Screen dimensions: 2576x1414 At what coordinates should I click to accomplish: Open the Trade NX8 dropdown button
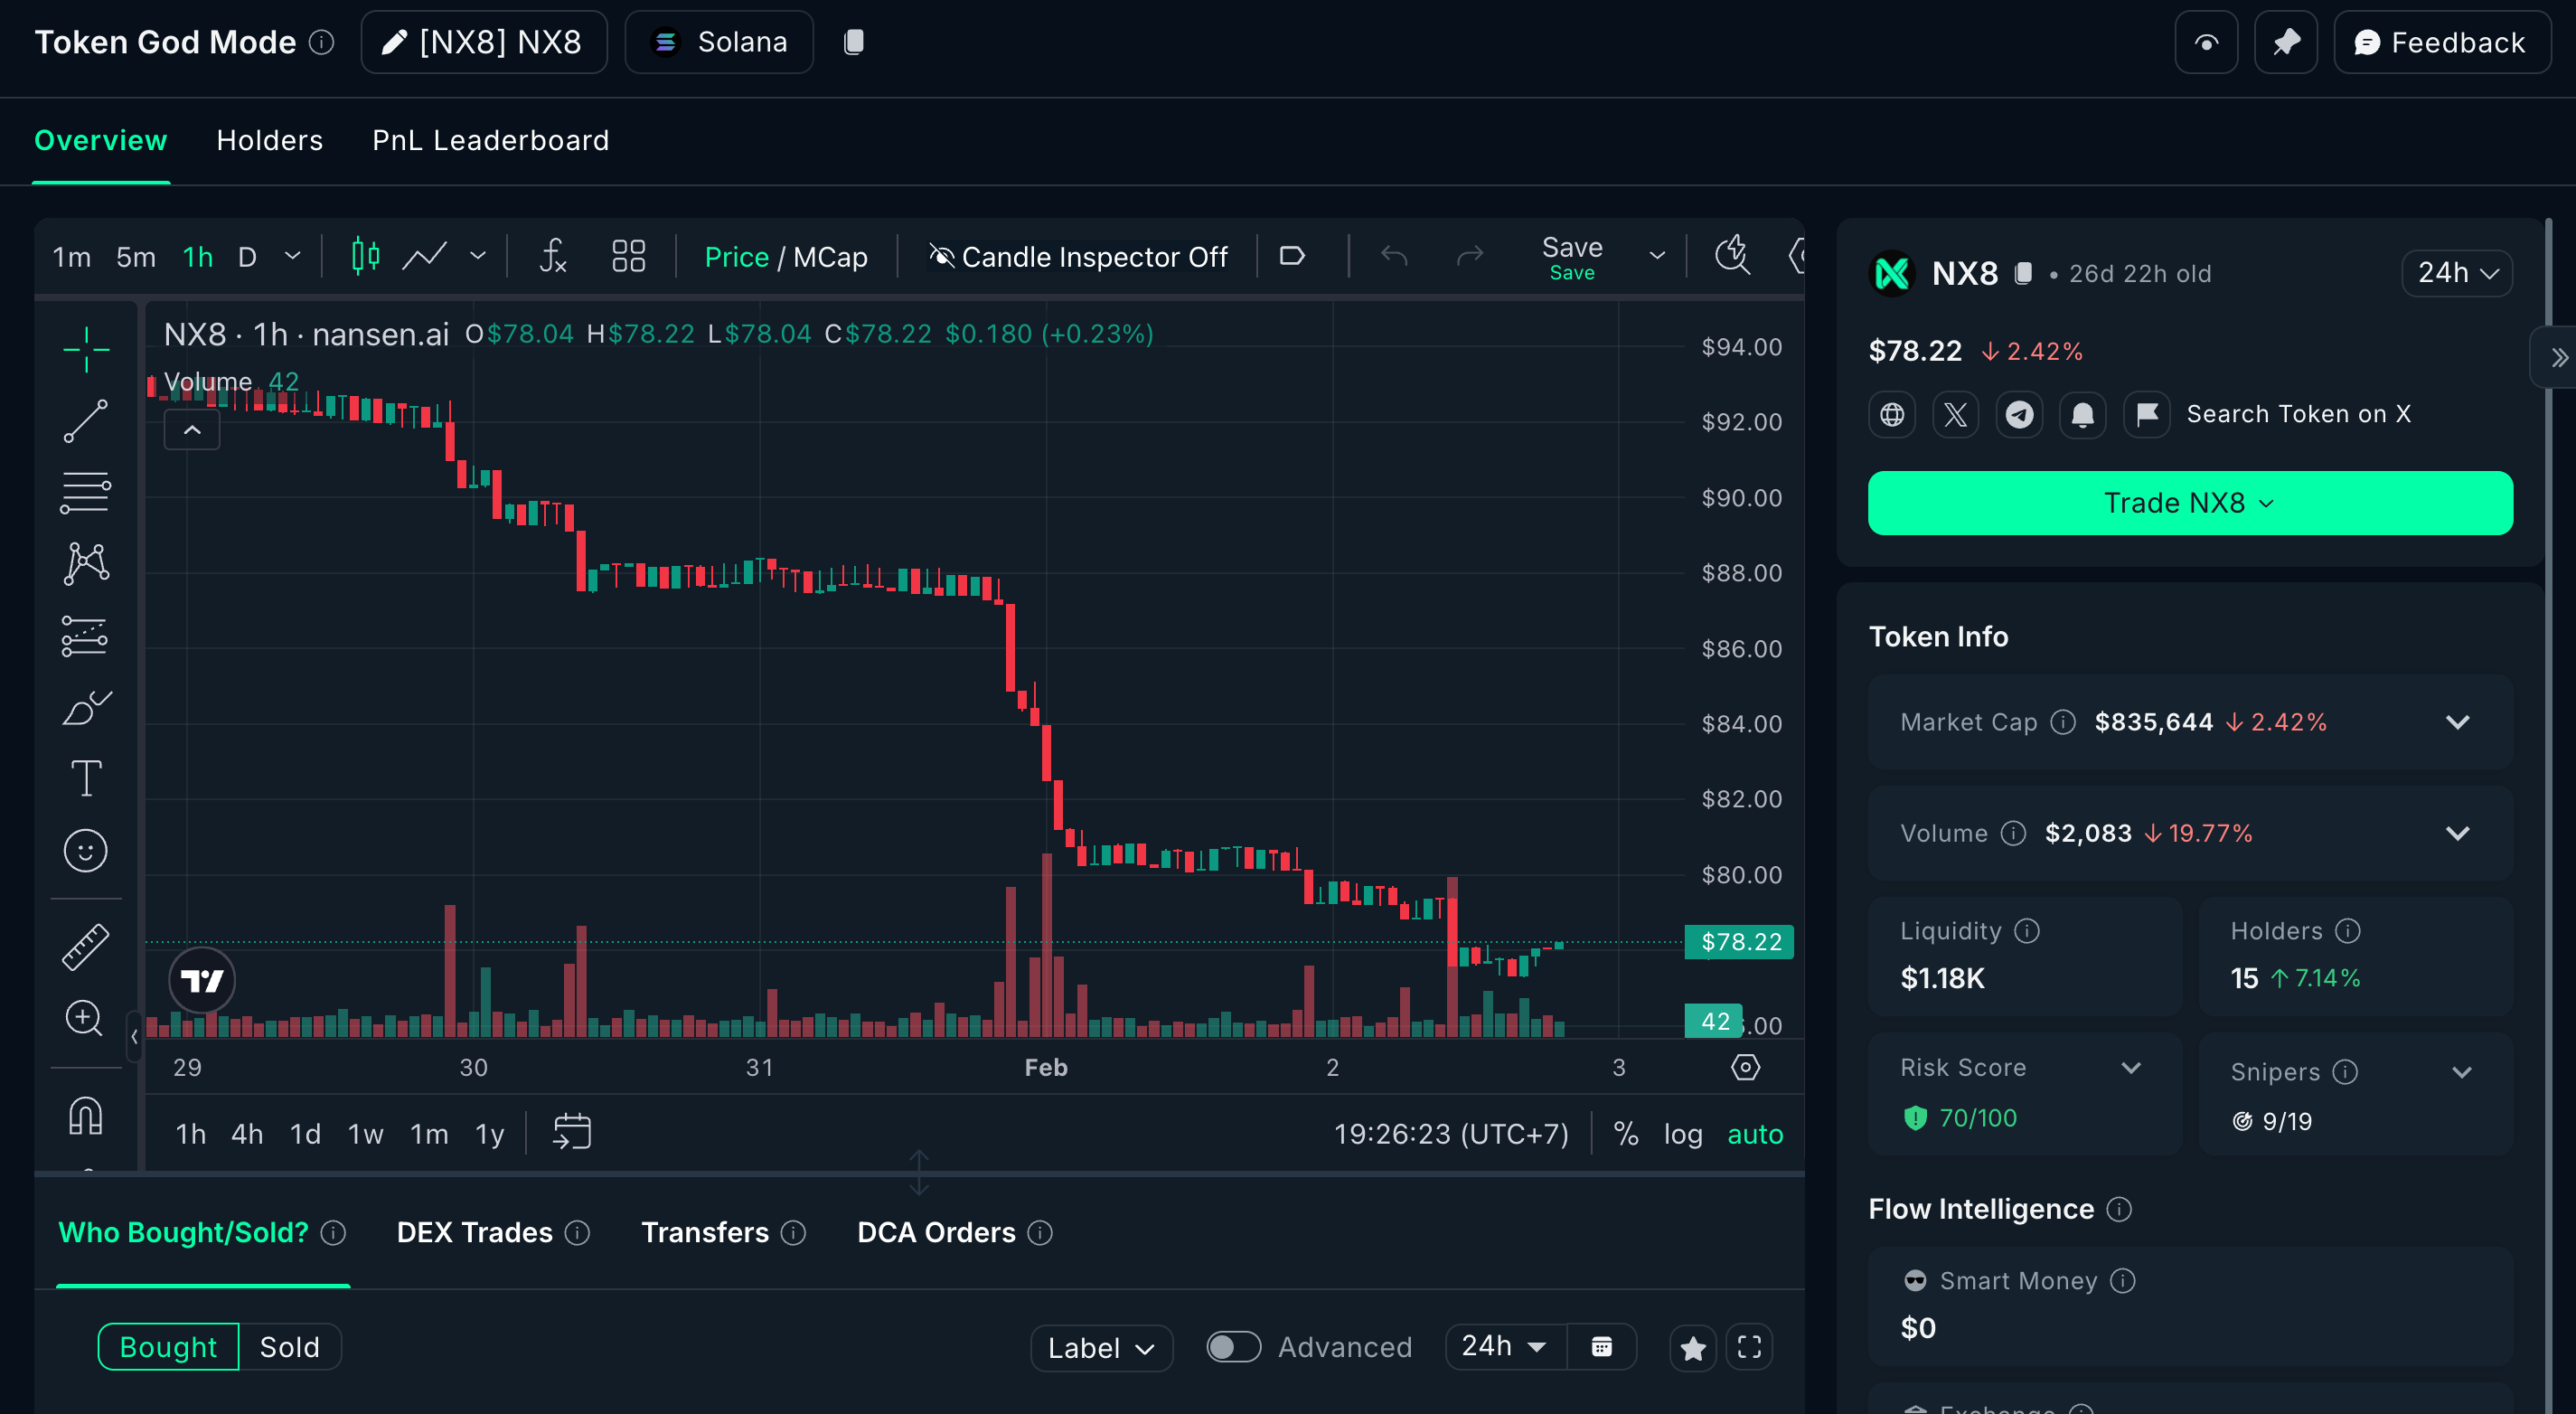(2189, 503)
